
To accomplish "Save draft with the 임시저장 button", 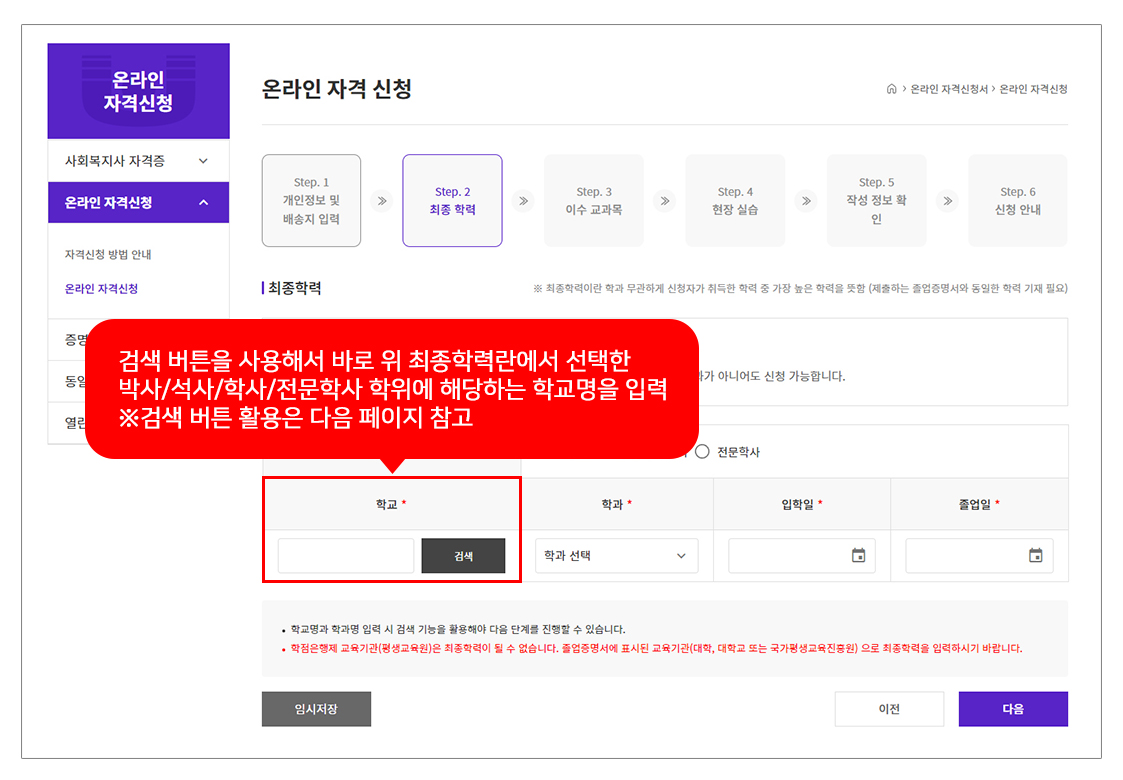I will point(316,709).
